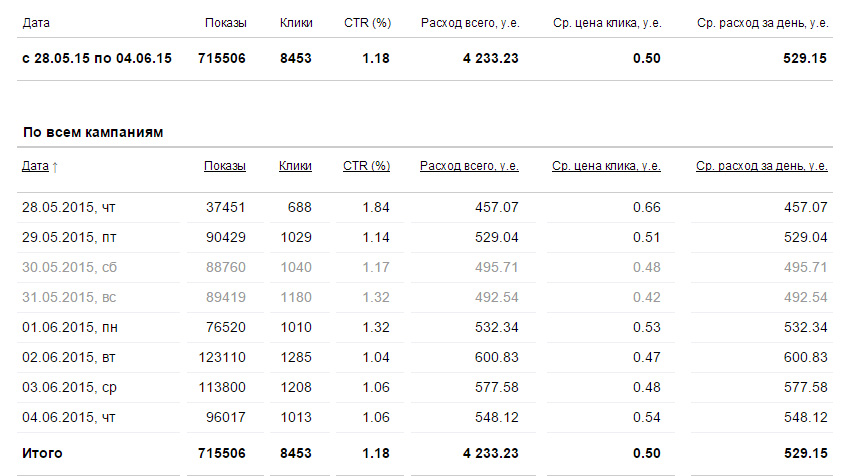This screenshot has height=476, width=843.
Task: Click the average click price 0.54
Action: [x=647, y=417]
